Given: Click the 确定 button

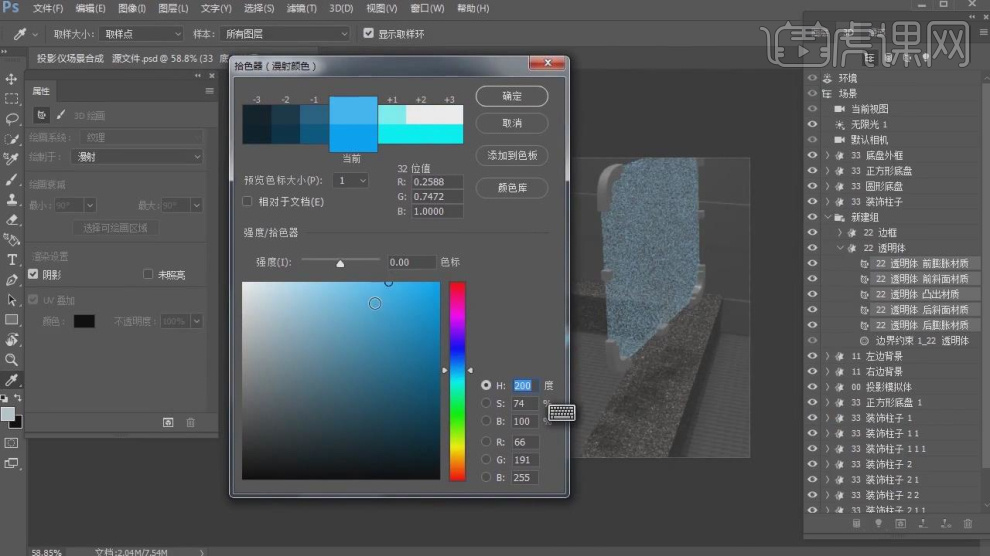Looking at the screenshot, I should (x=511, y=97).
